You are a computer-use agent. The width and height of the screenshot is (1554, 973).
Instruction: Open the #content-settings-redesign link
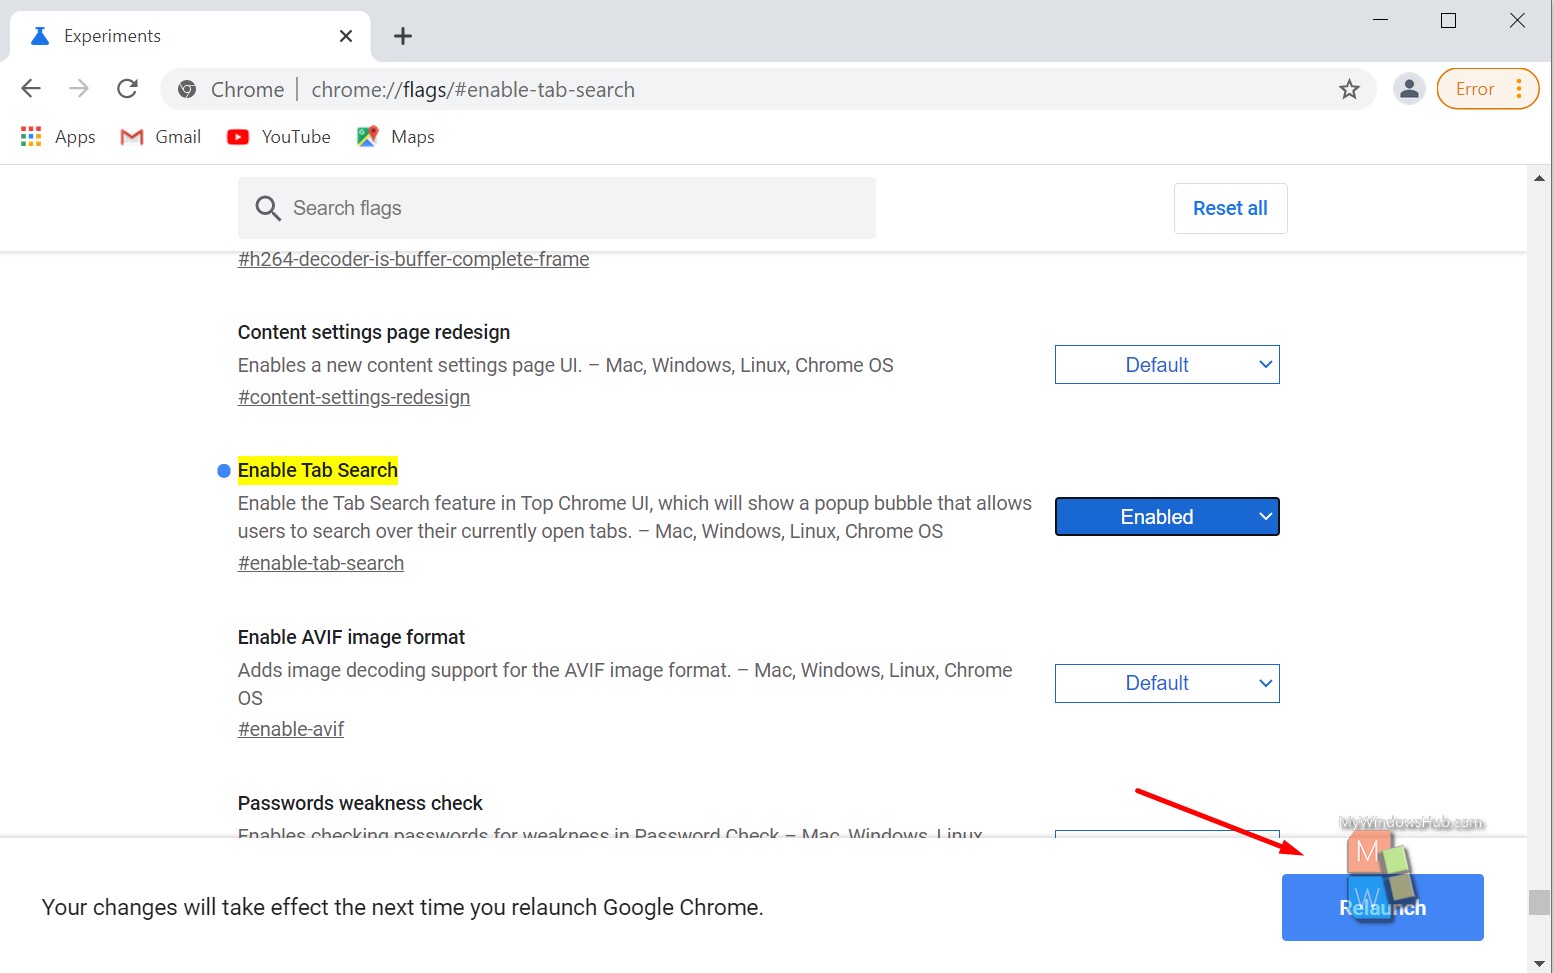pos(354,397)
